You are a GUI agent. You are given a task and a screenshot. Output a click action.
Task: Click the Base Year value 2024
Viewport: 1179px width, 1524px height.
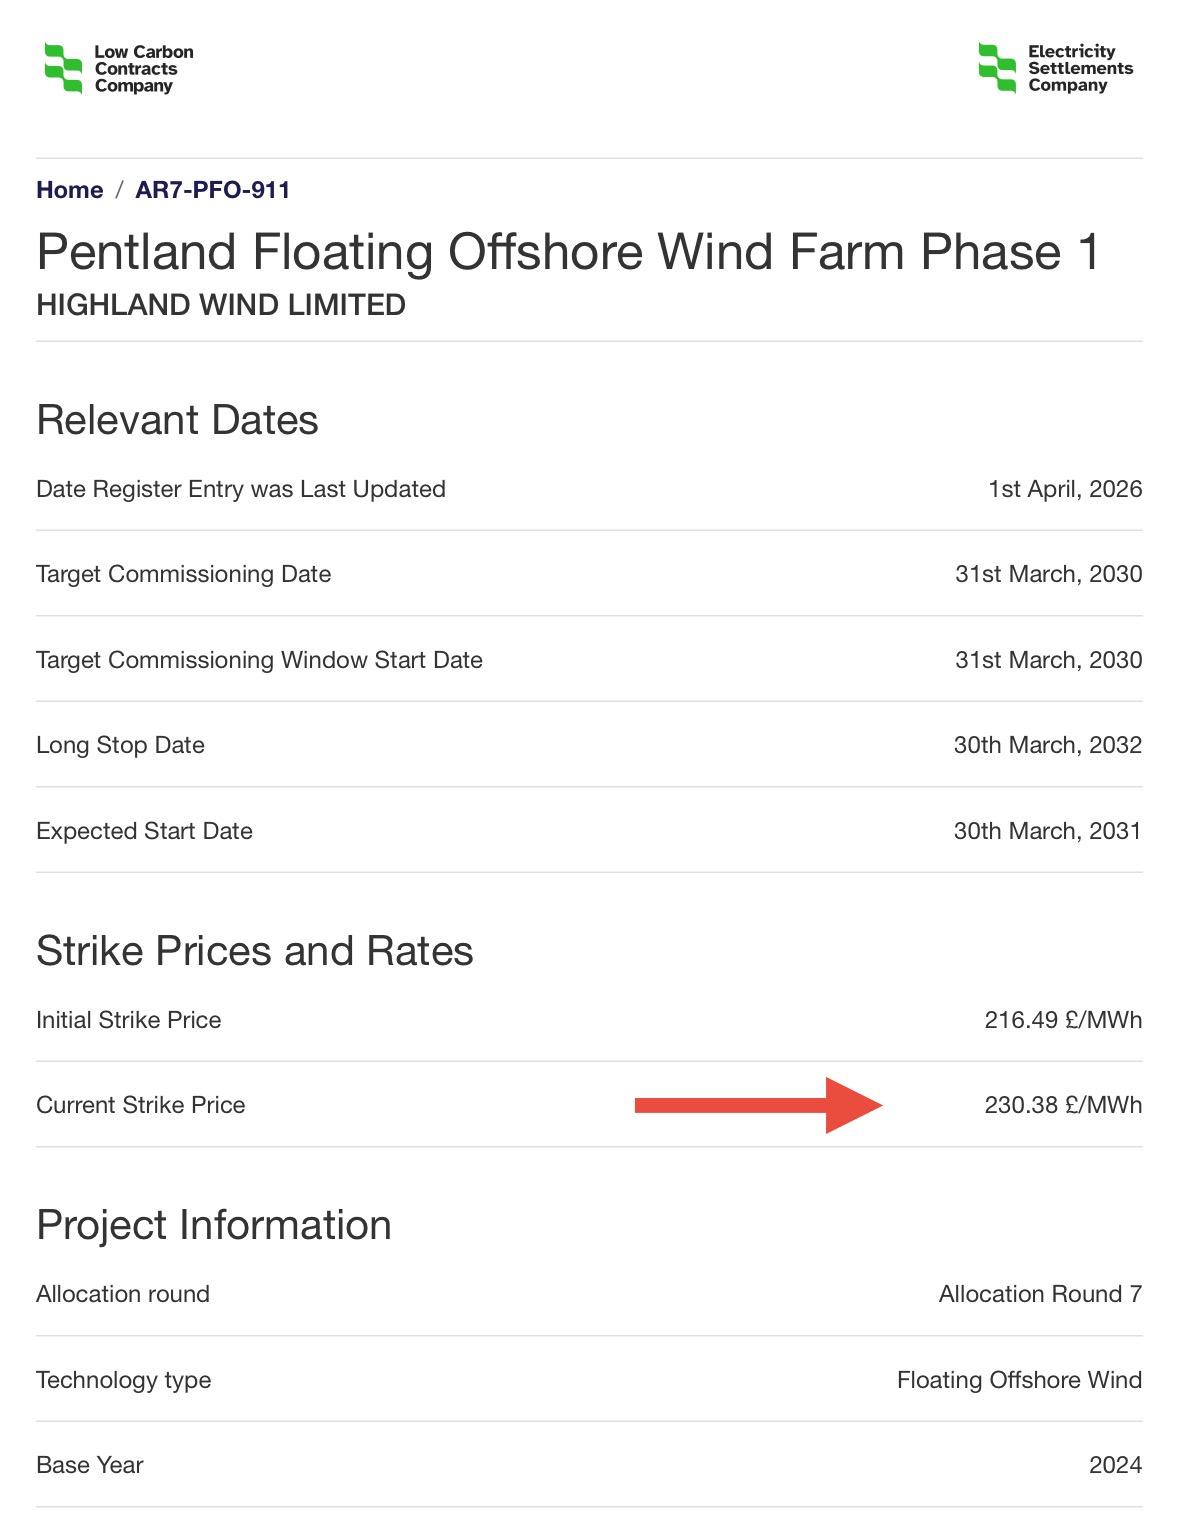pyautogui.click(x=1115, y=1465)
